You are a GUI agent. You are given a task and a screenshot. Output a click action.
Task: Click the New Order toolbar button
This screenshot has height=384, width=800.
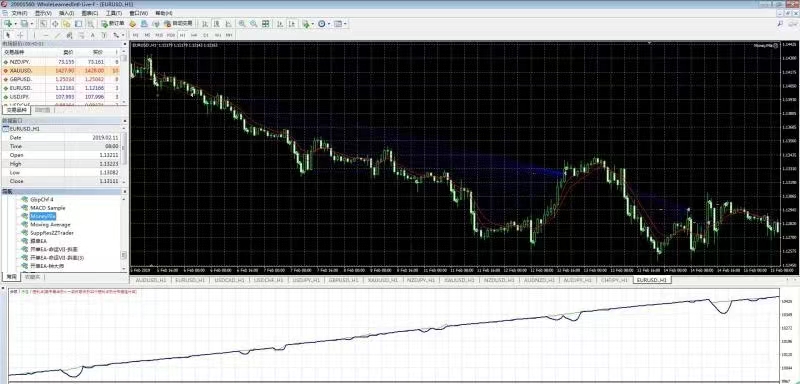(113, 23)
